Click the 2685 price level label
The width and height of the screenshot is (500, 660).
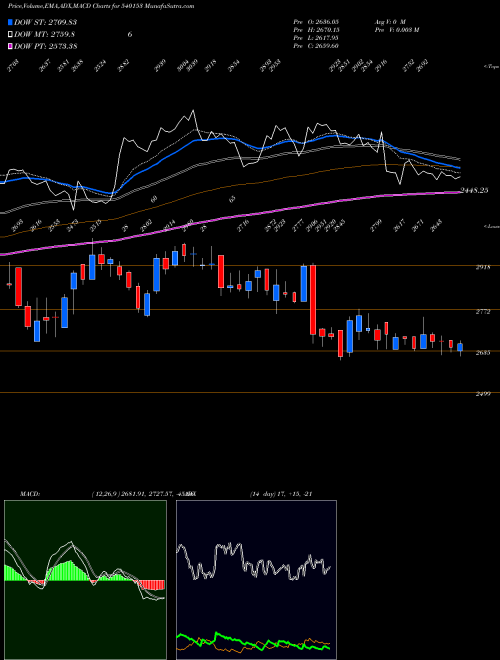(x=482, y=353)
